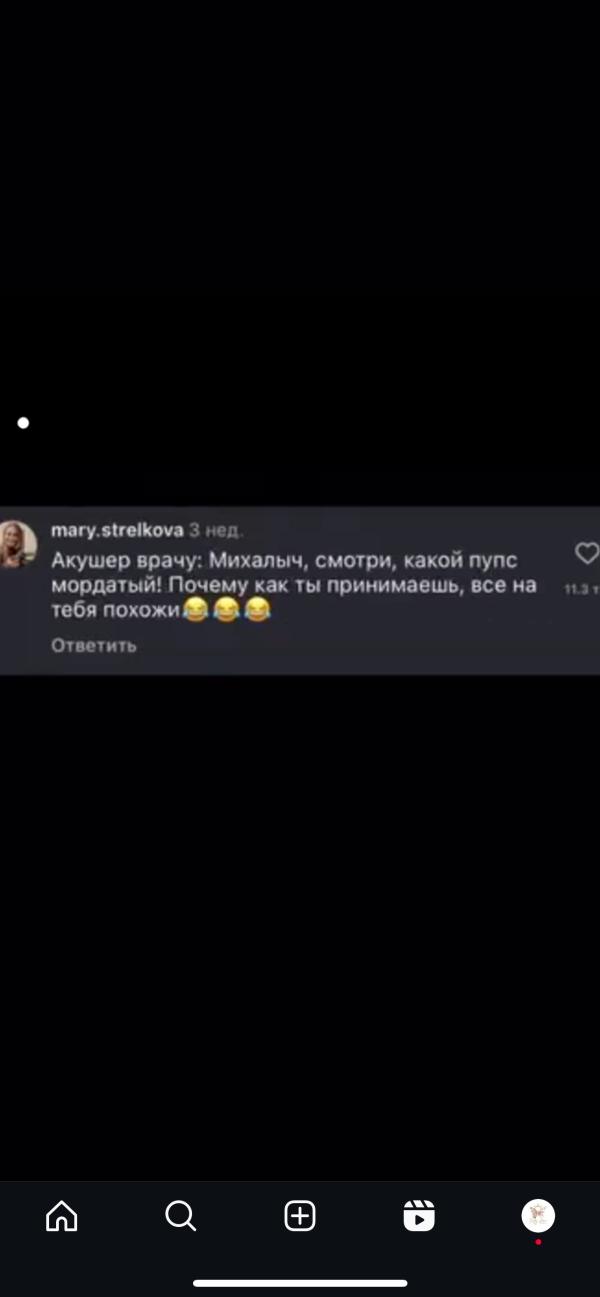Open the Reels tab icon
The width and height of the screenshot is (600, 1297).
click(x=419, y=1216)
